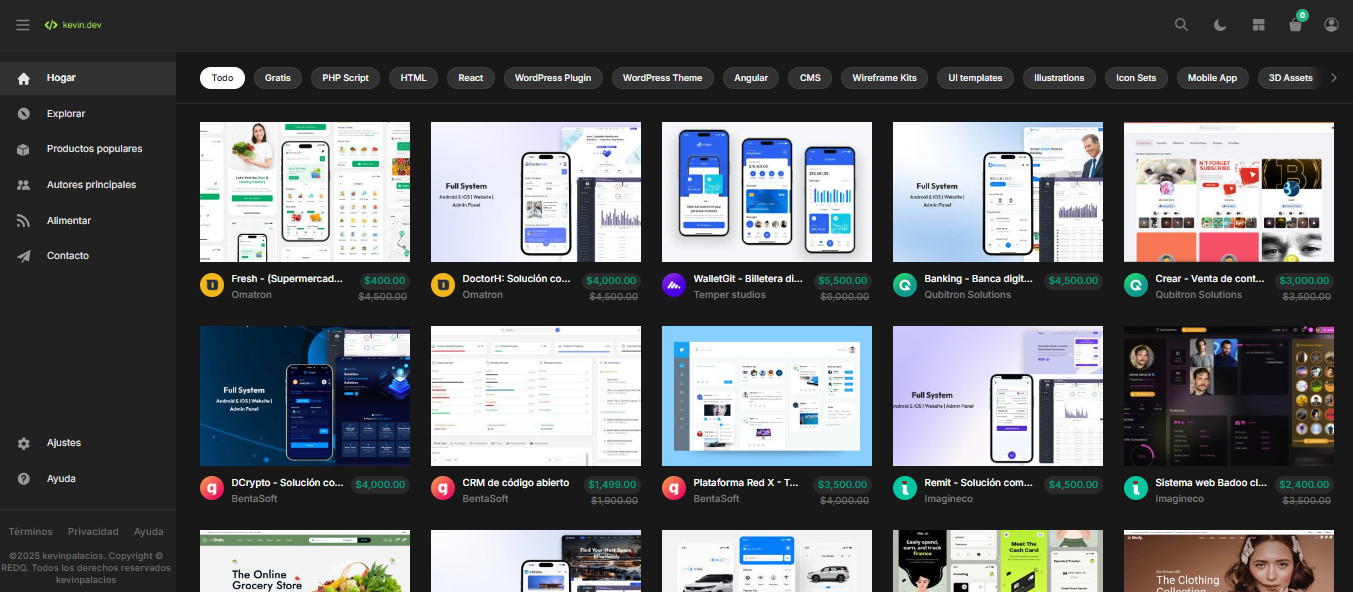Screen dimensions: 1353x592
Task: Select the UI templates filter
Action: pos(975,78)
